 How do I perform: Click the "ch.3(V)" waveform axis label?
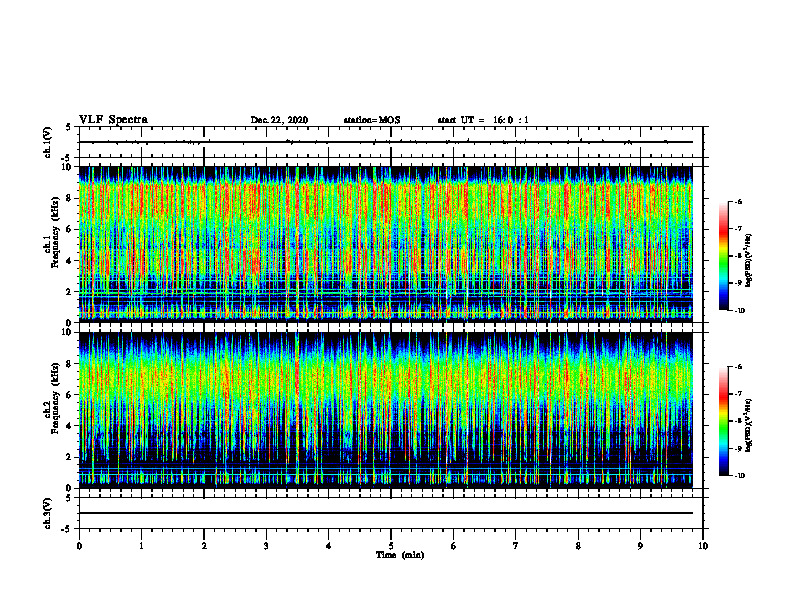pos(47,513)
